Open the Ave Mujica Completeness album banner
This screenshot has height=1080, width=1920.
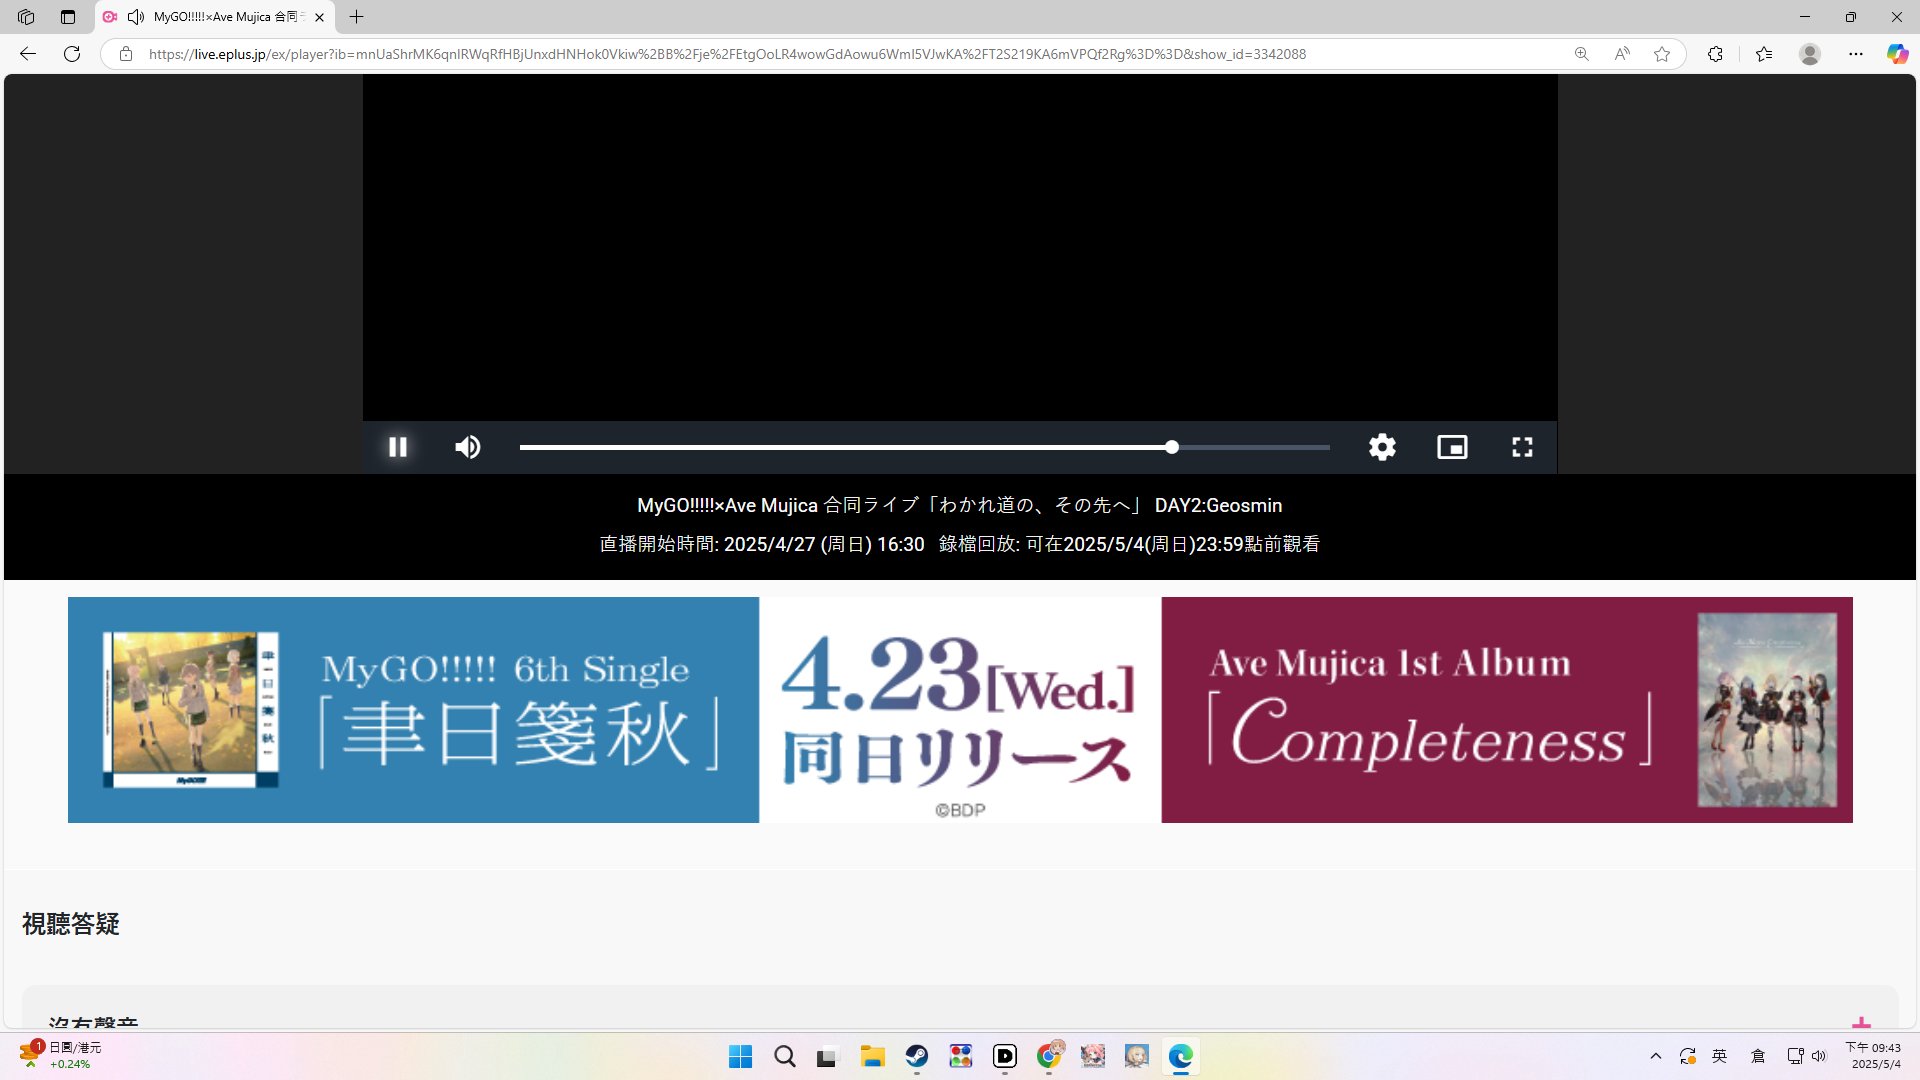pyautogui.click(x=1507, y=710)
